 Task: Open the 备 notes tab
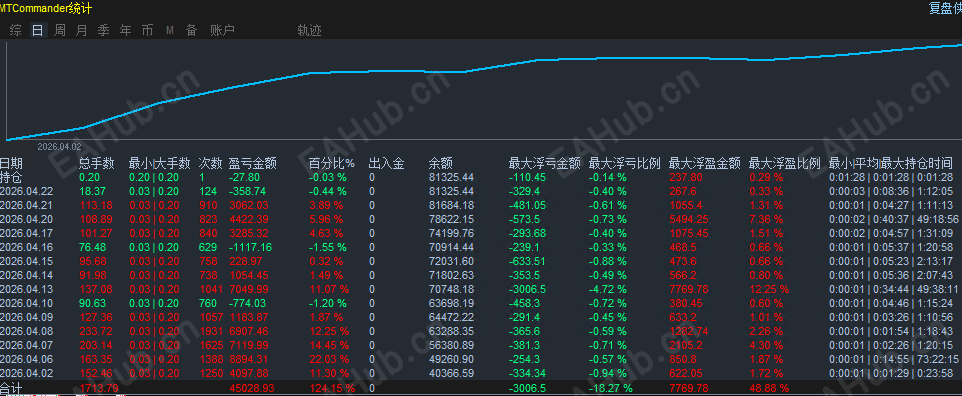coord(191,31)
